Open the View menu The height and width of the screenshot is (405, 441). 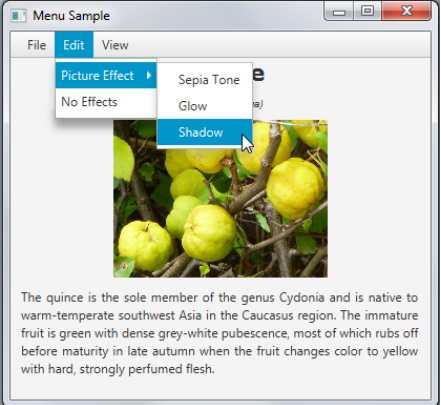[x=115, y=45]
